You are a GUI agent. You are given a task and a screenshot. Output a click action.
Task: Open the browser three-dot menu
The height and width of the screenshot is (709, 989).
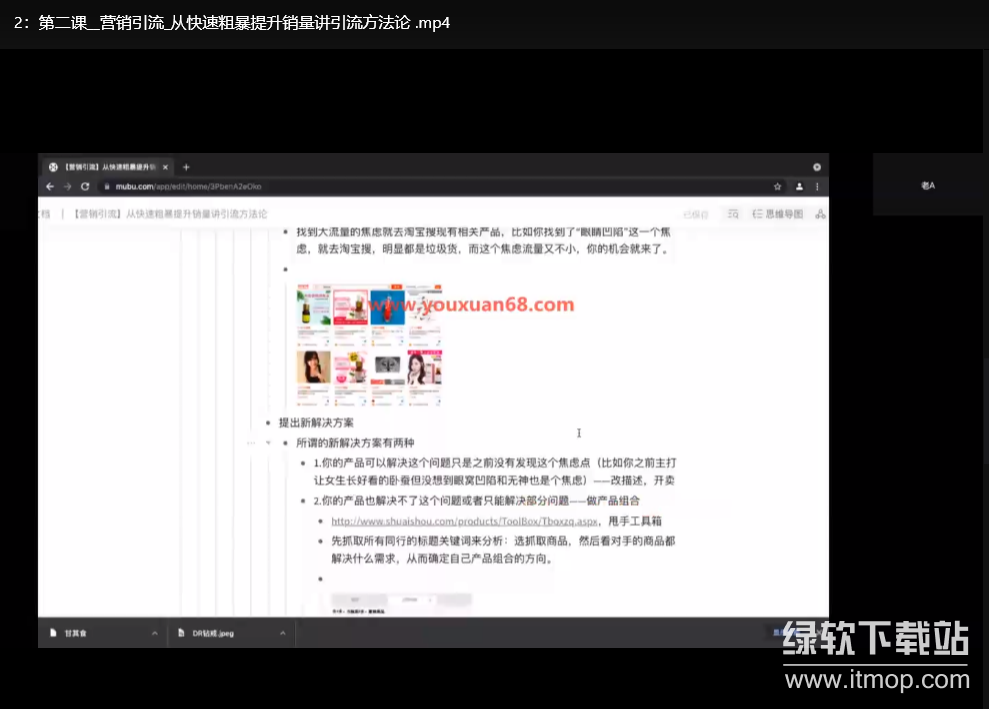pyautogui.click(x=817, y=187)
